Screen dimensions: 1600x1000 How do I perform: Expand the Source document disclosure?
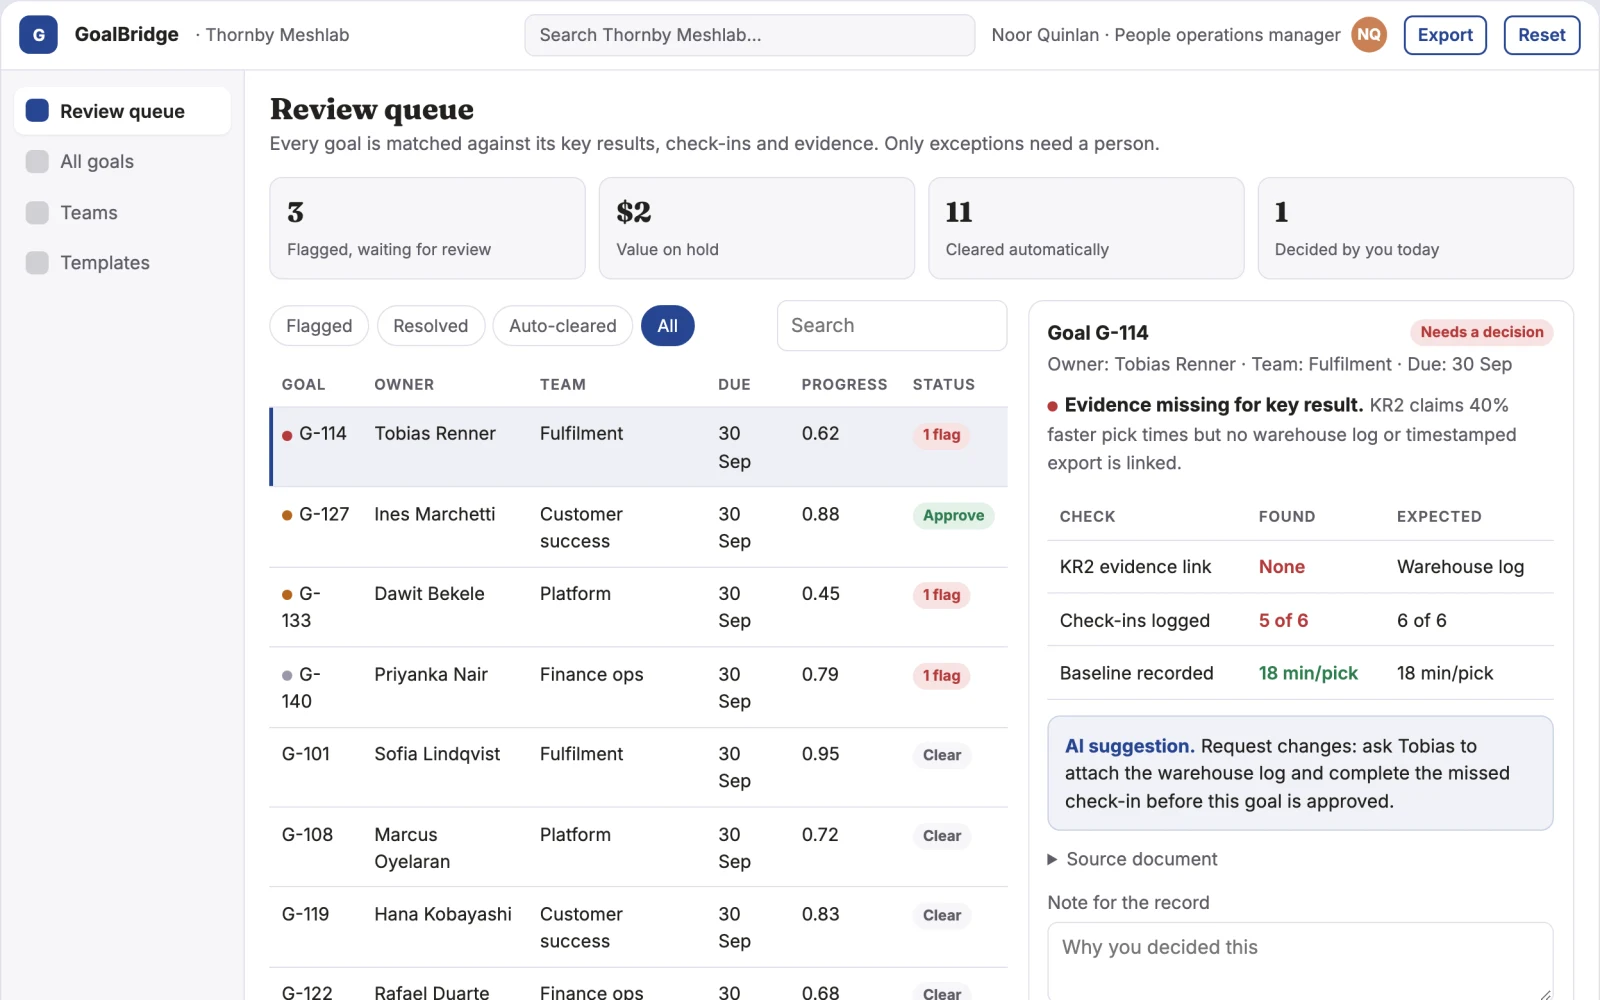[1132, 859]
